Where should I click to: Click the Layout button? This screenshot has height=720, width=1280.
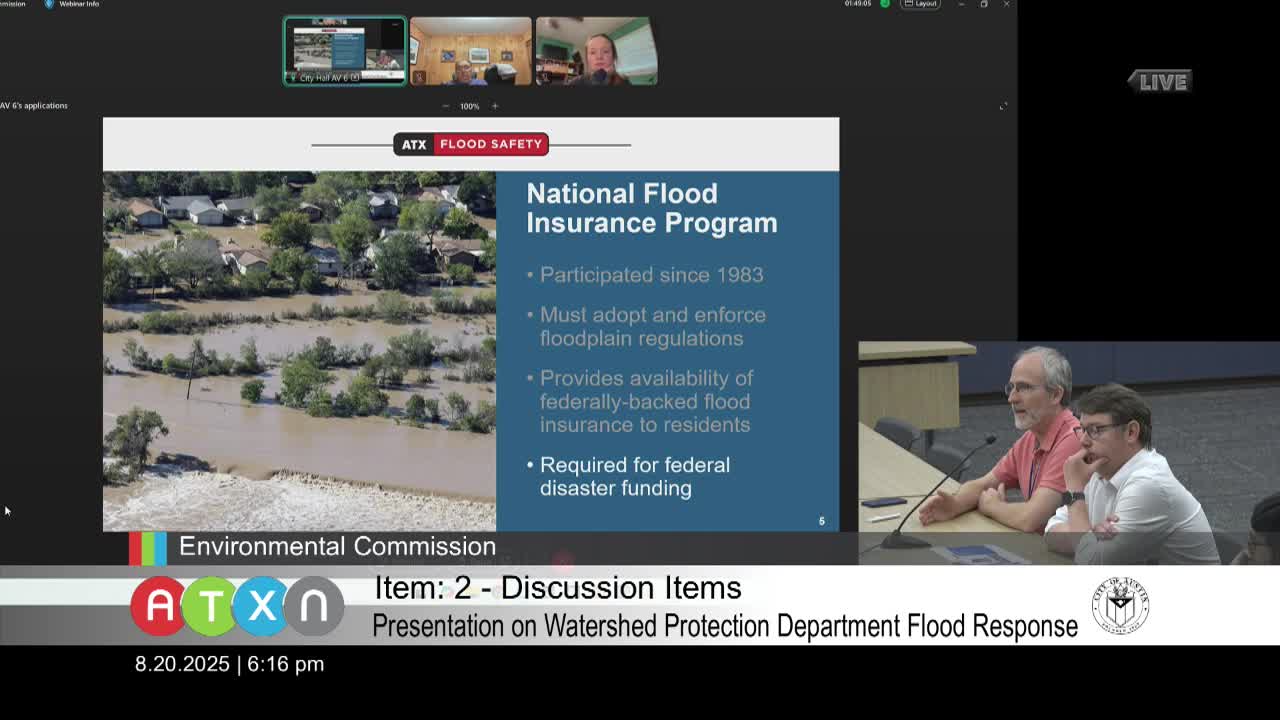pos(920,4)
